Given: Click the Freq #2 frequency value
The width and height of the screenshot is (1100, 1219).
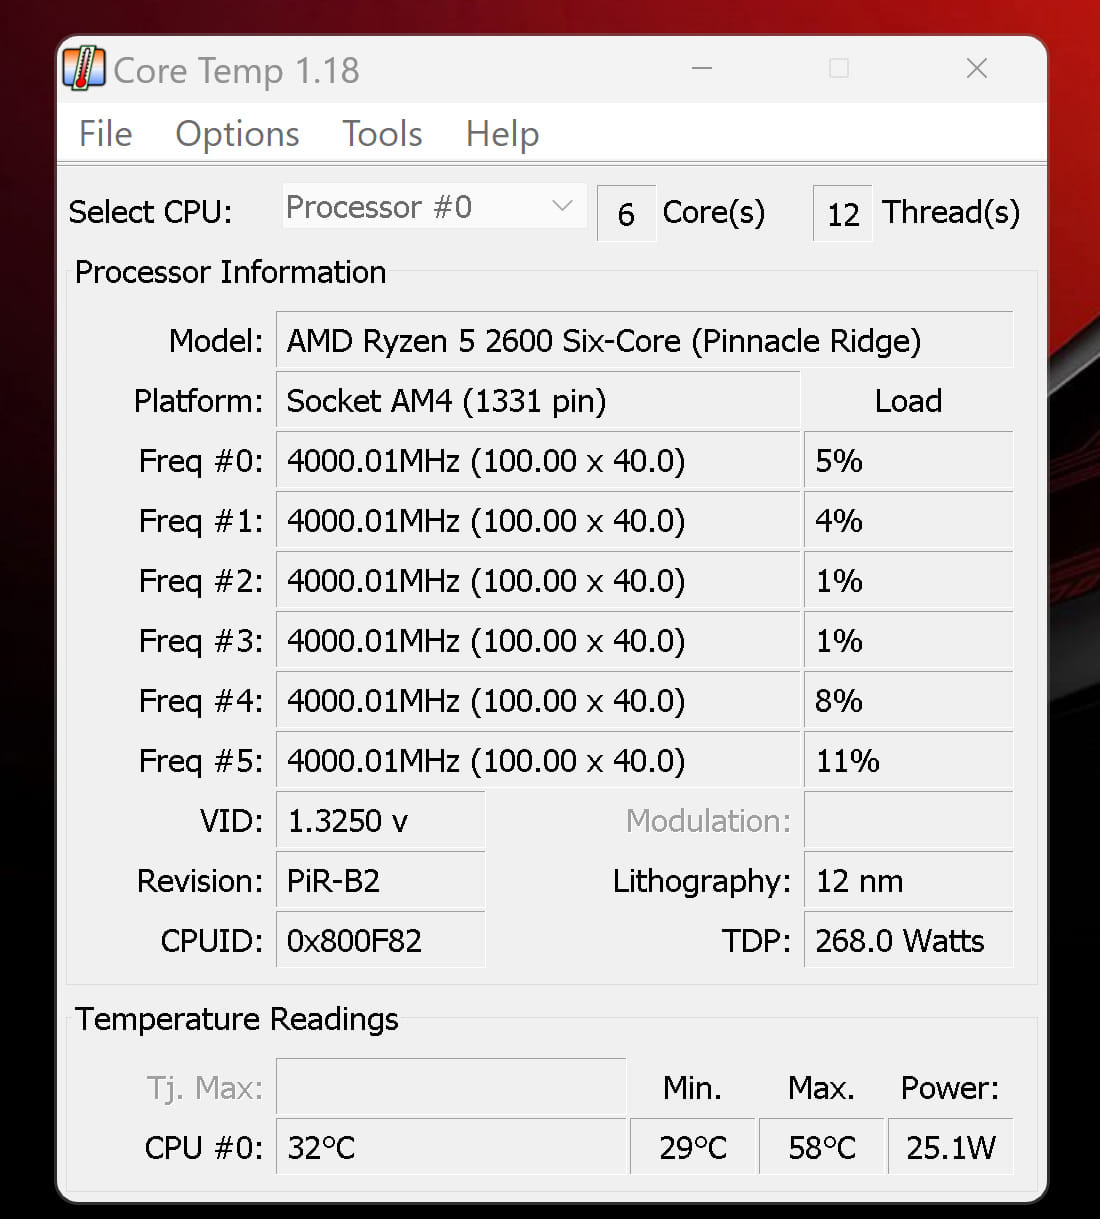Looking at the screenshot, I should 538,580.
